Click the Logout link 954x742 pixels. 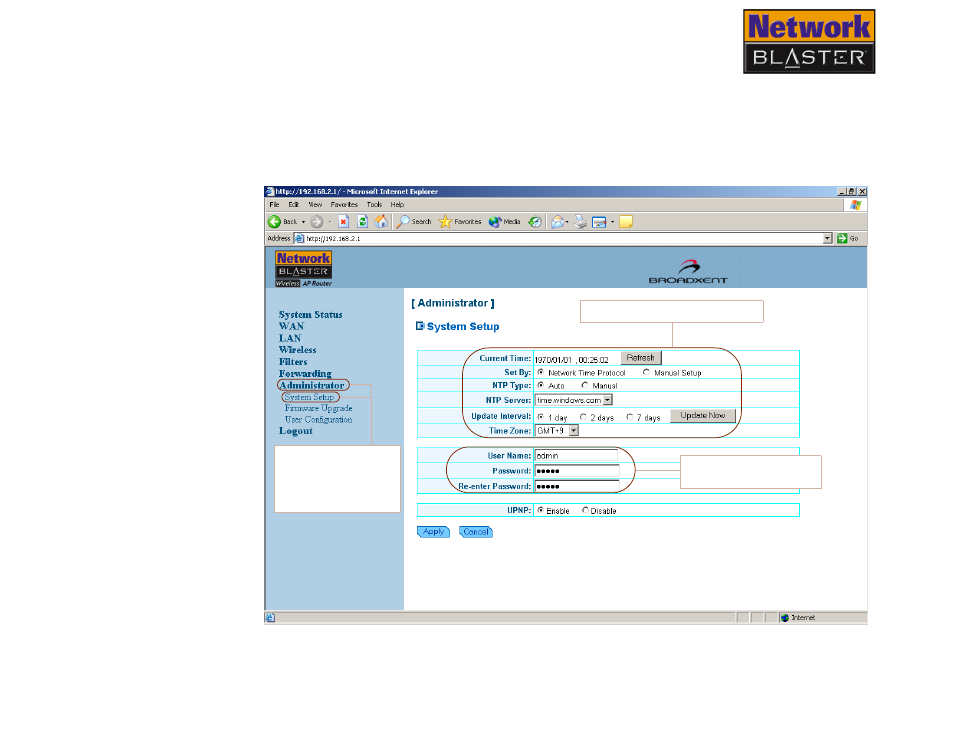(x=296, y=431)
